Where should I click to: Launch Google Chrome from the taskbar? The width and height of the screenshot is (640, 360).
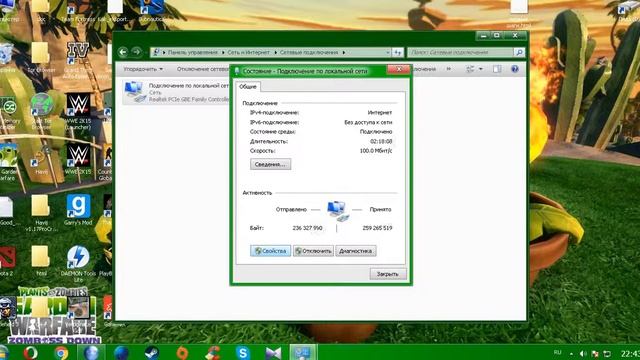[x=61, y=353]
